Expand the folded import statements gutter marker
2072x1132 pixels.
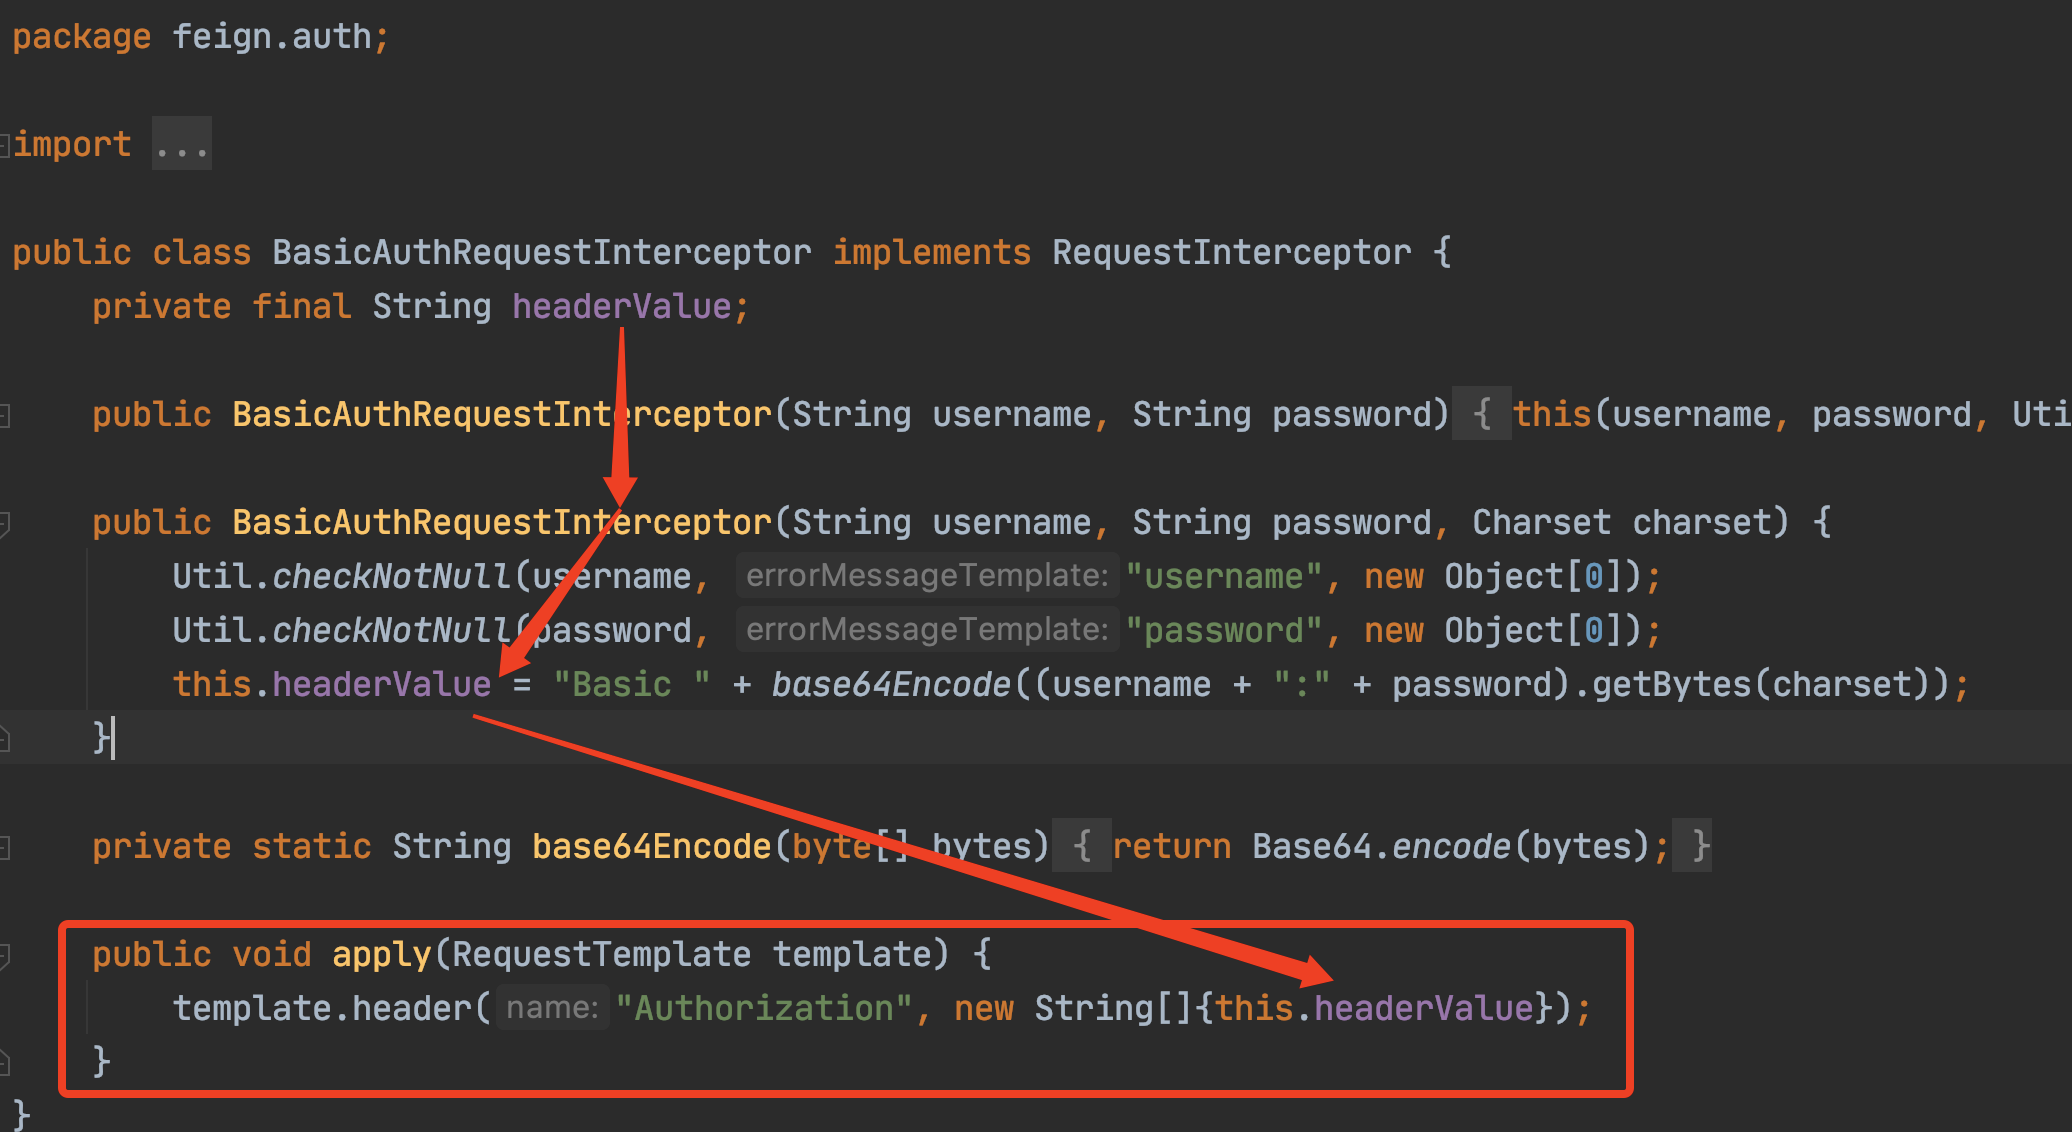5,145
